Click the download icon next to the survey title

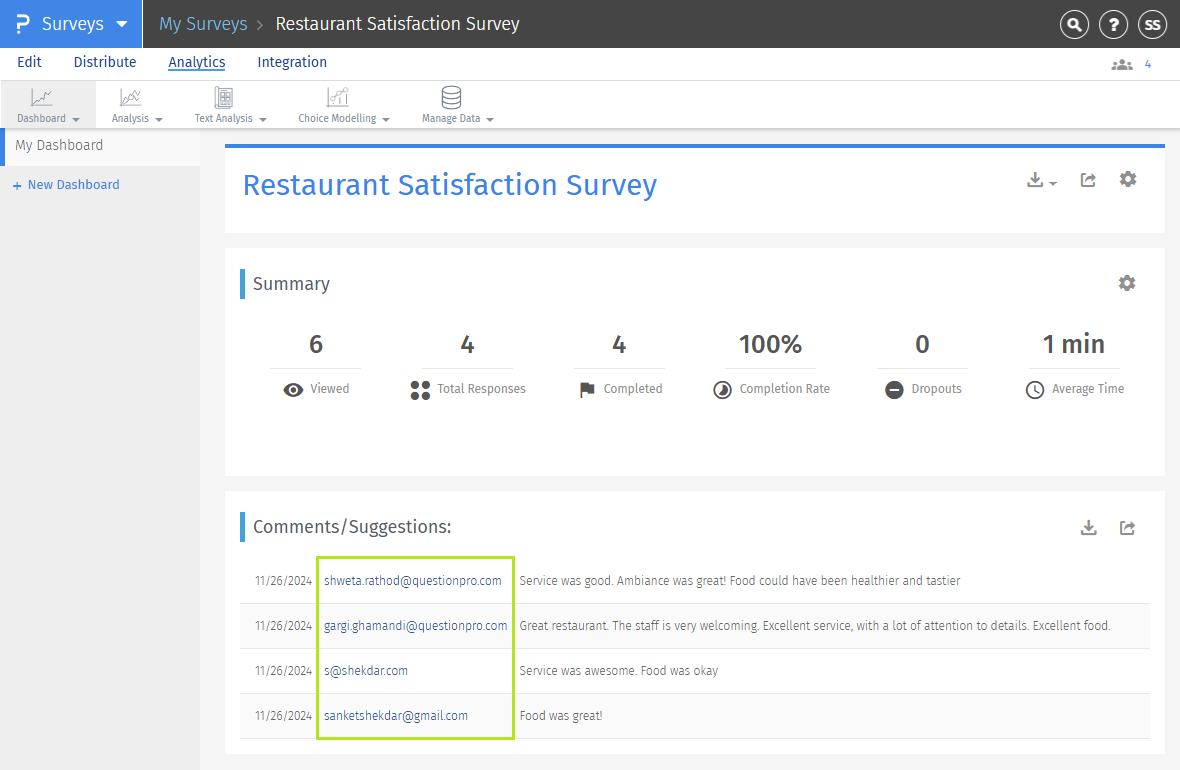coord(1035,179)
